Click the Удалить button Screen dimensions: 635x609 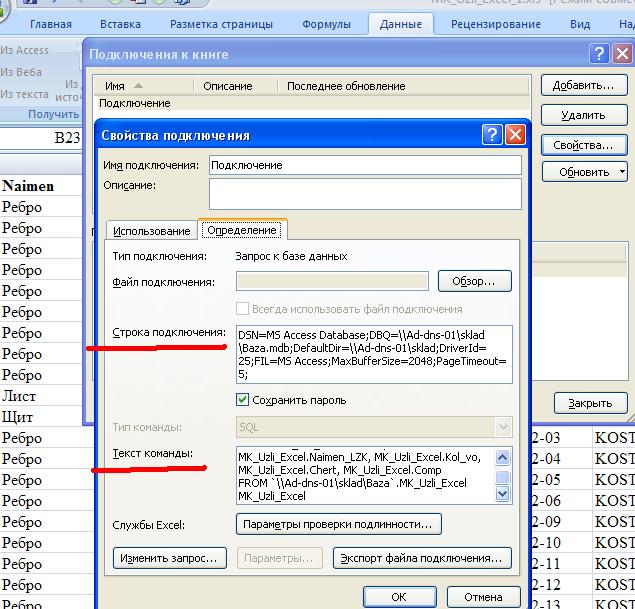coord(584,115)
